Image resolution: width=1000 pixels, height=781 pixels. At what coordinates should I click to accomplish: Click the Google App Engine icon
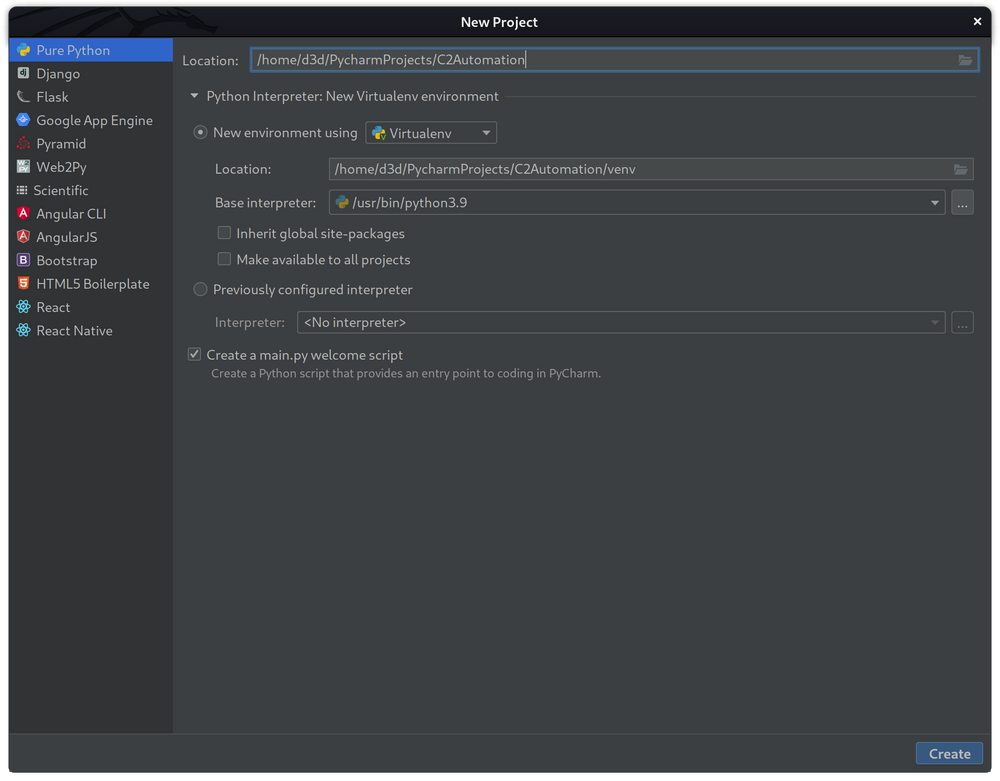point(22,120)
